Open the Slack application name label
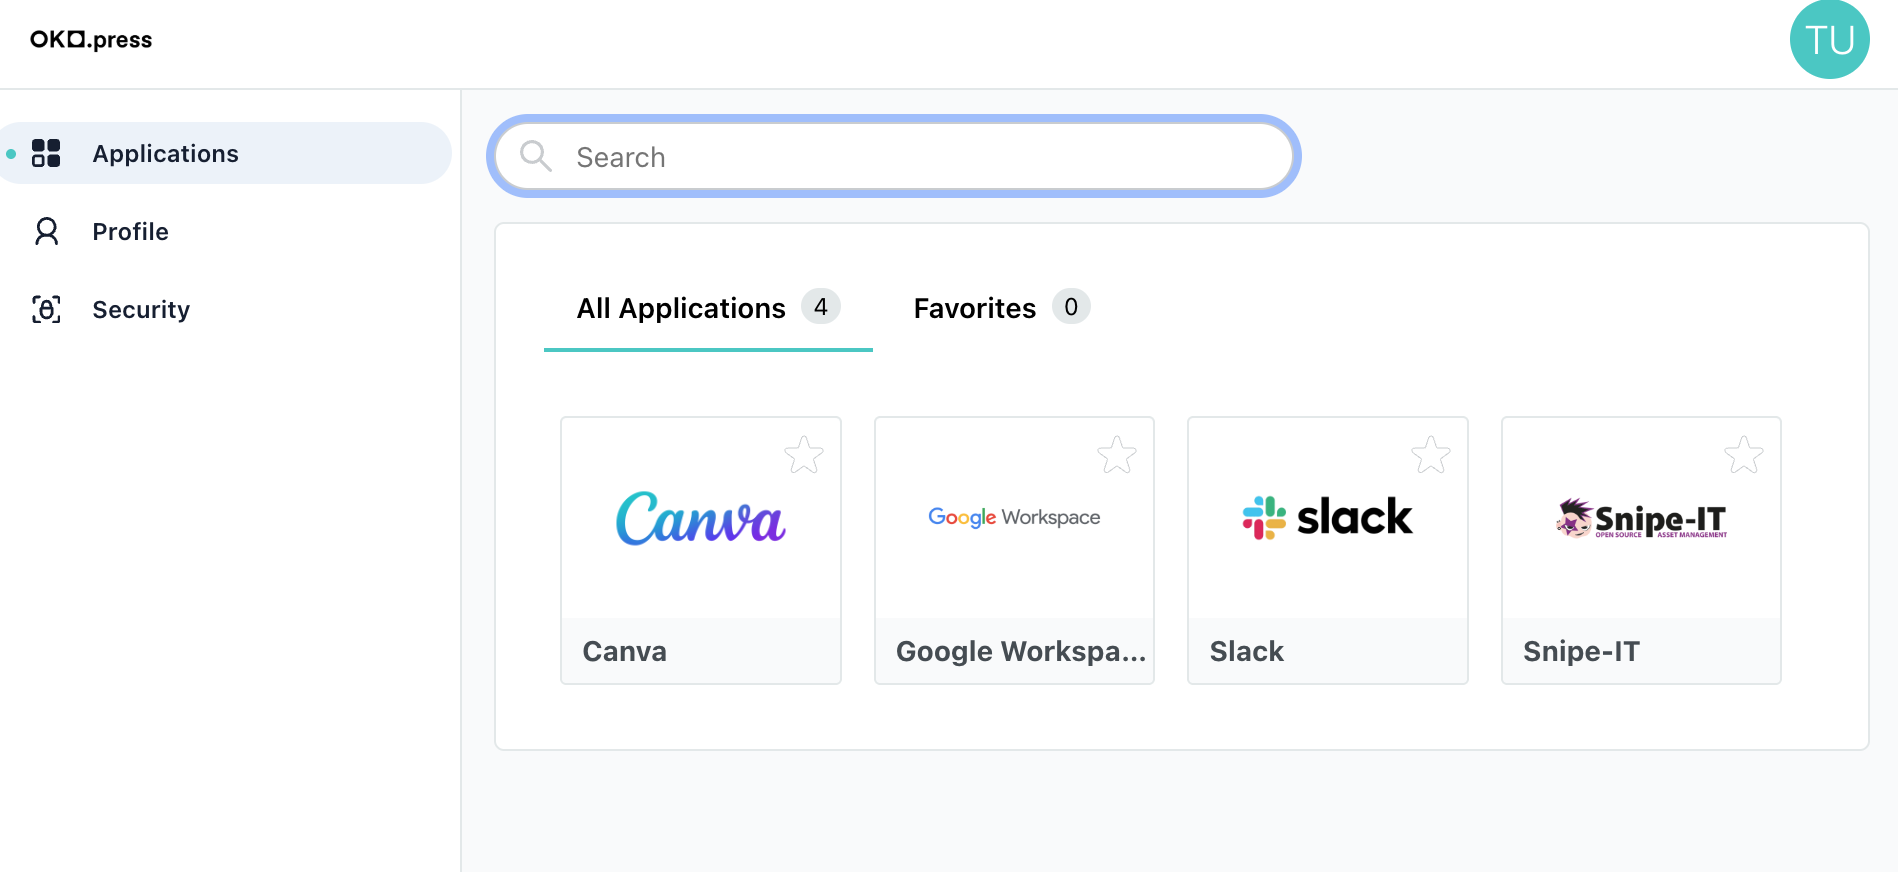 (x=1246, y=652)
